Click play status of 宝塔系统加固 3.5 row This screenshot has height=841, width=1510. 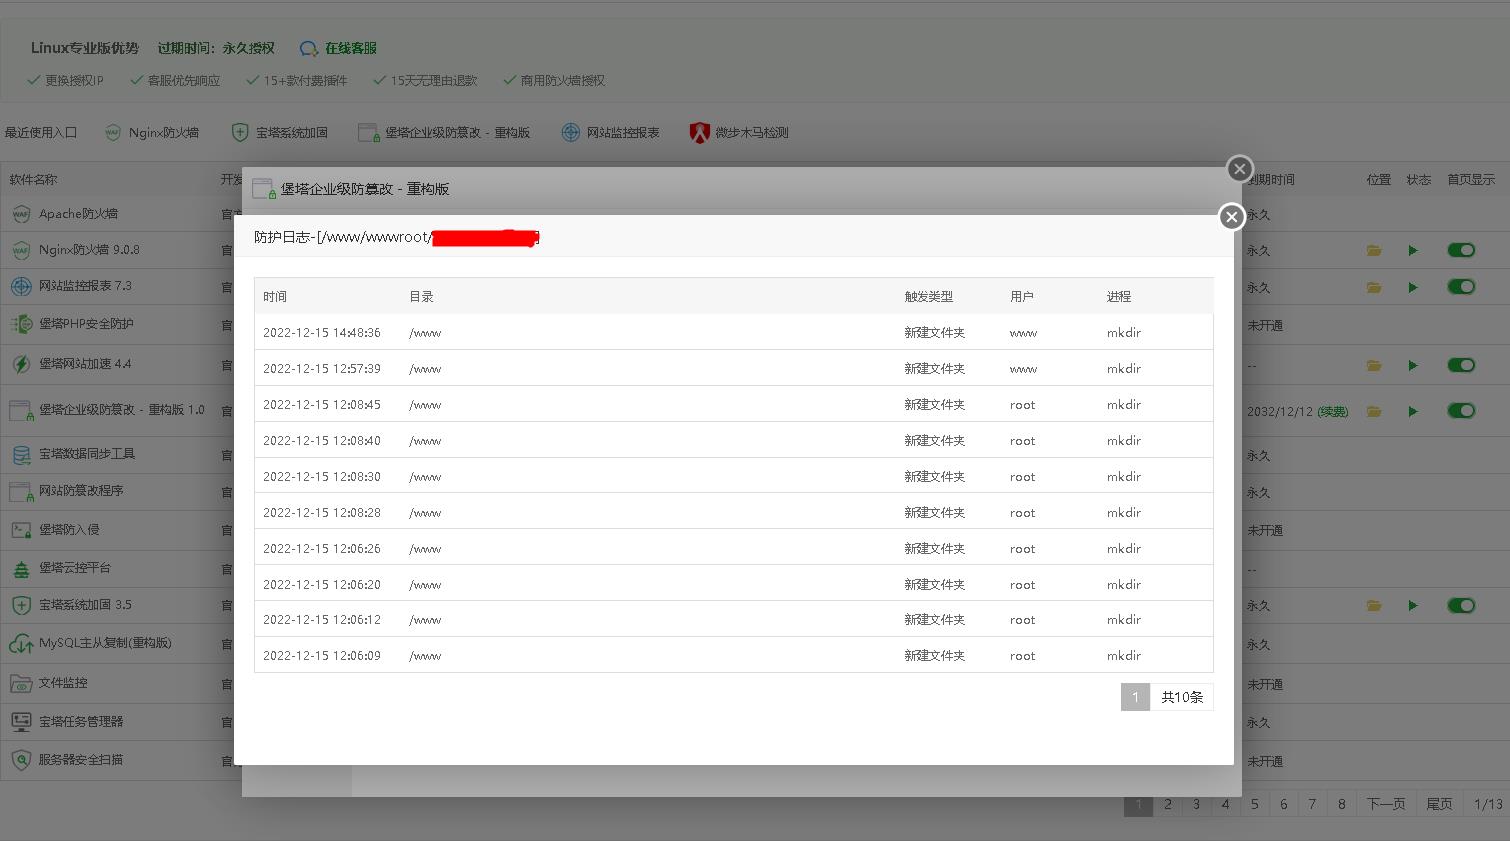[1413, 605]
